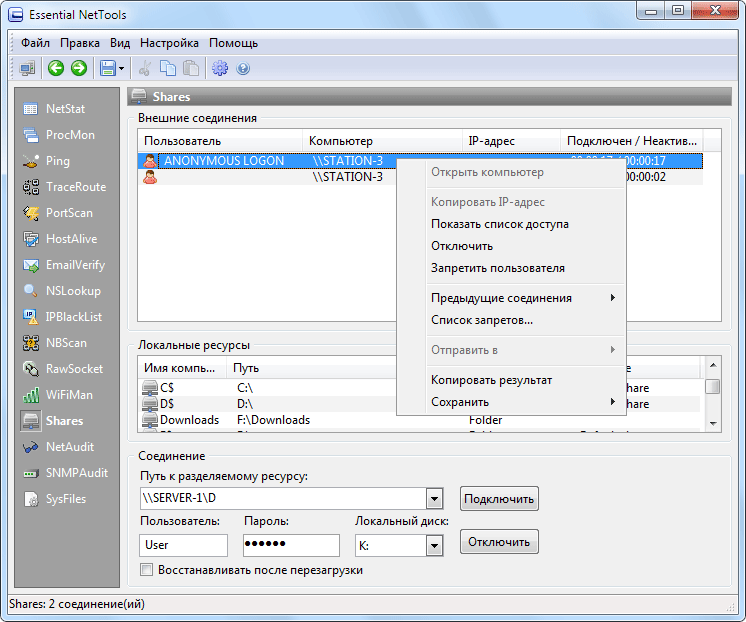Open the Настройка menu
The image size is (746, 622).
[169, 43]
